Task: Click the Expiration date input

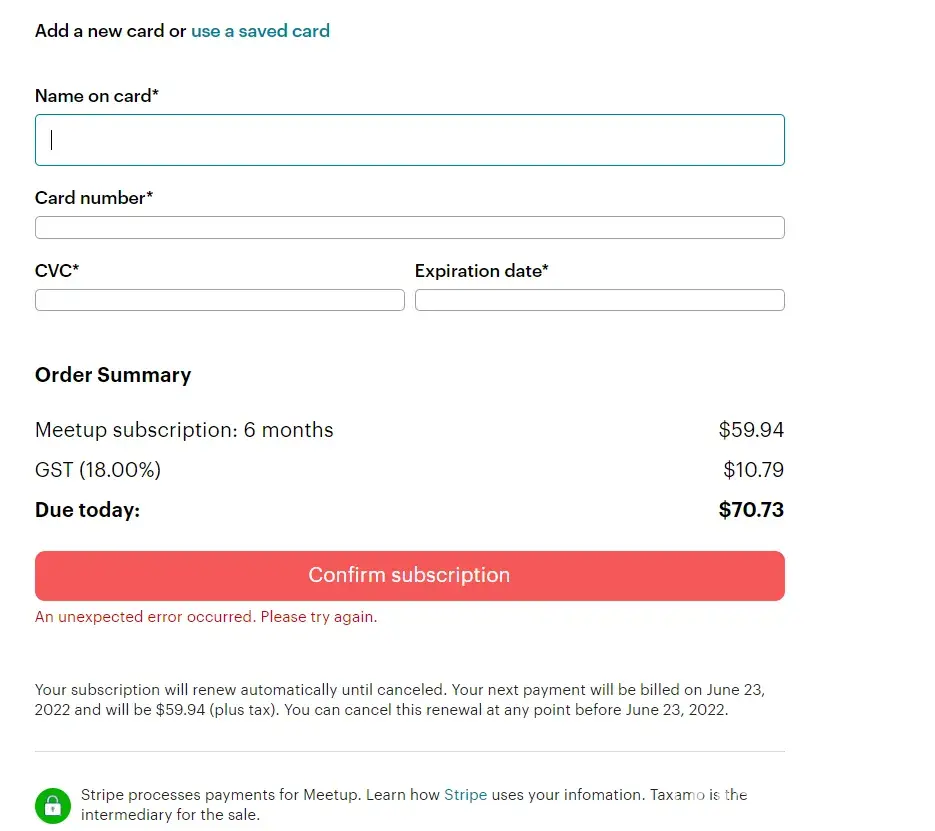Action: click(x=599, y=300)
